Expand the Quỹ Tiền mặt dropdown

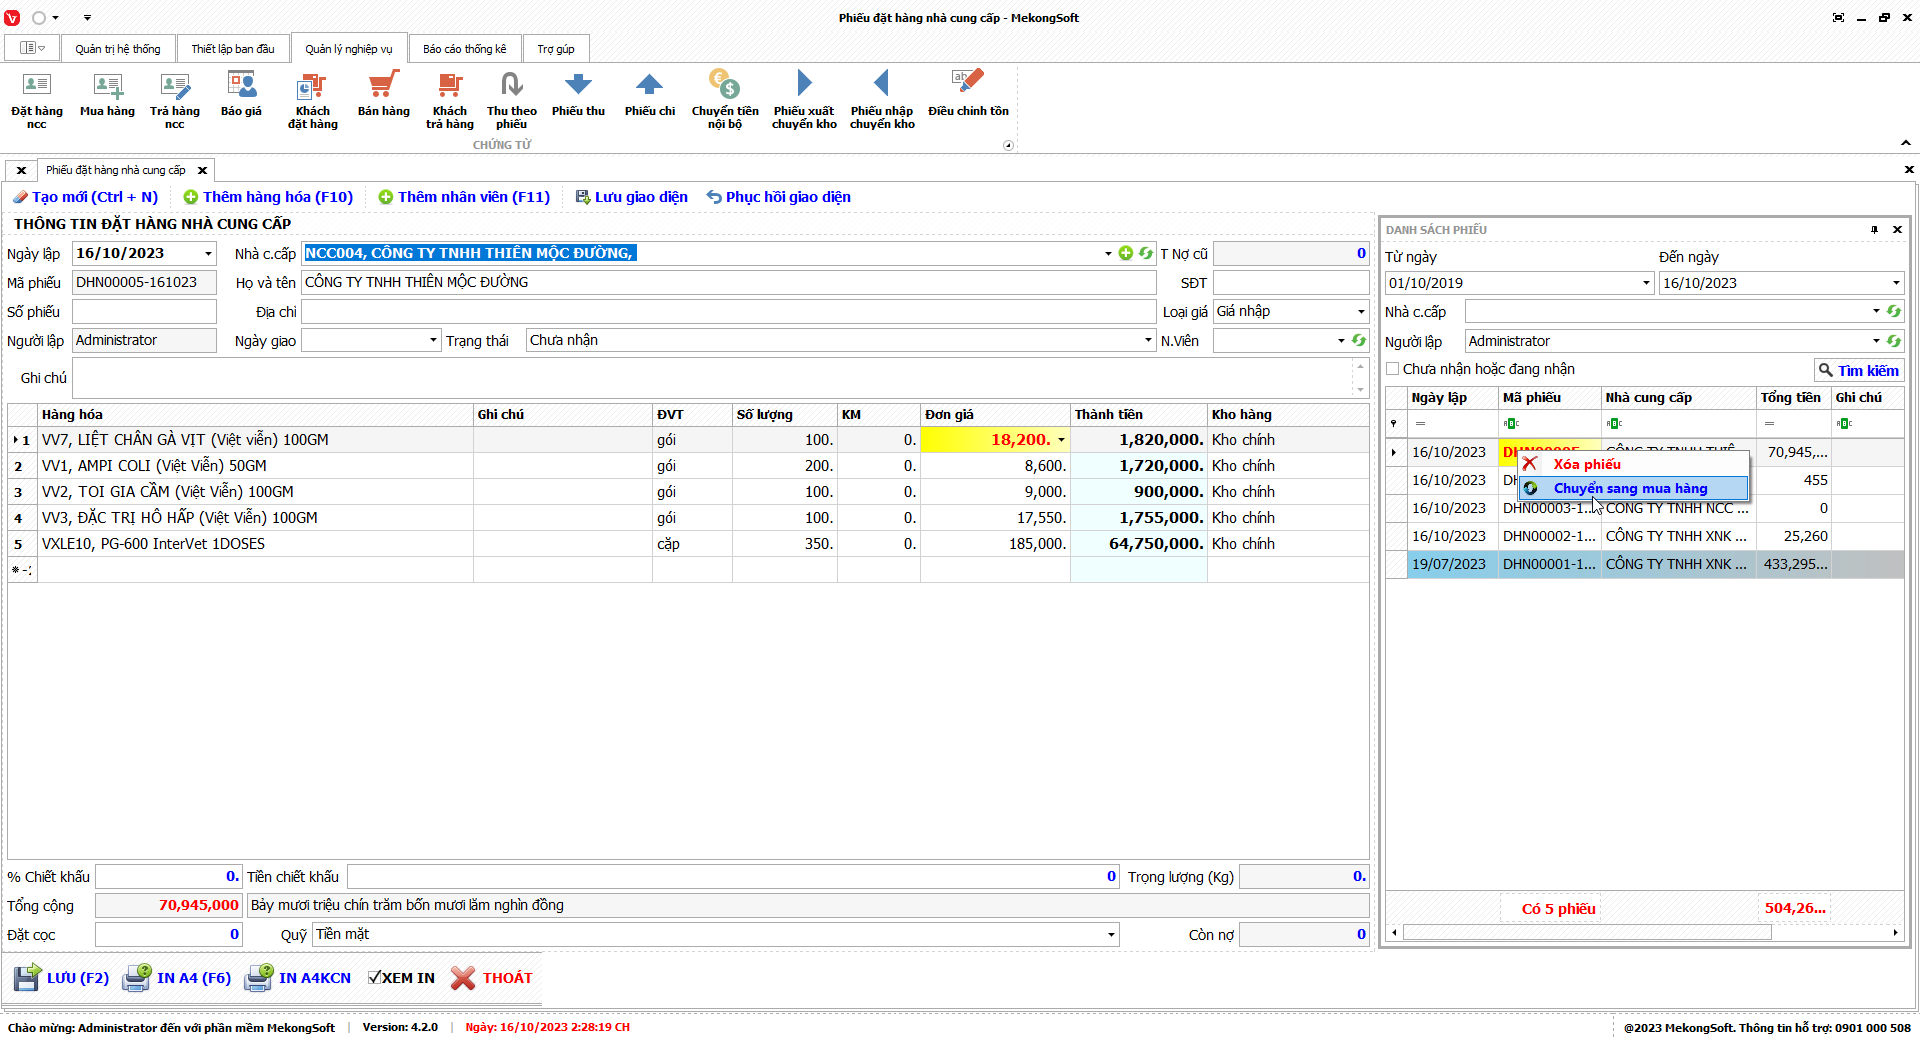pyautogui.click(x=1111, y=935)
